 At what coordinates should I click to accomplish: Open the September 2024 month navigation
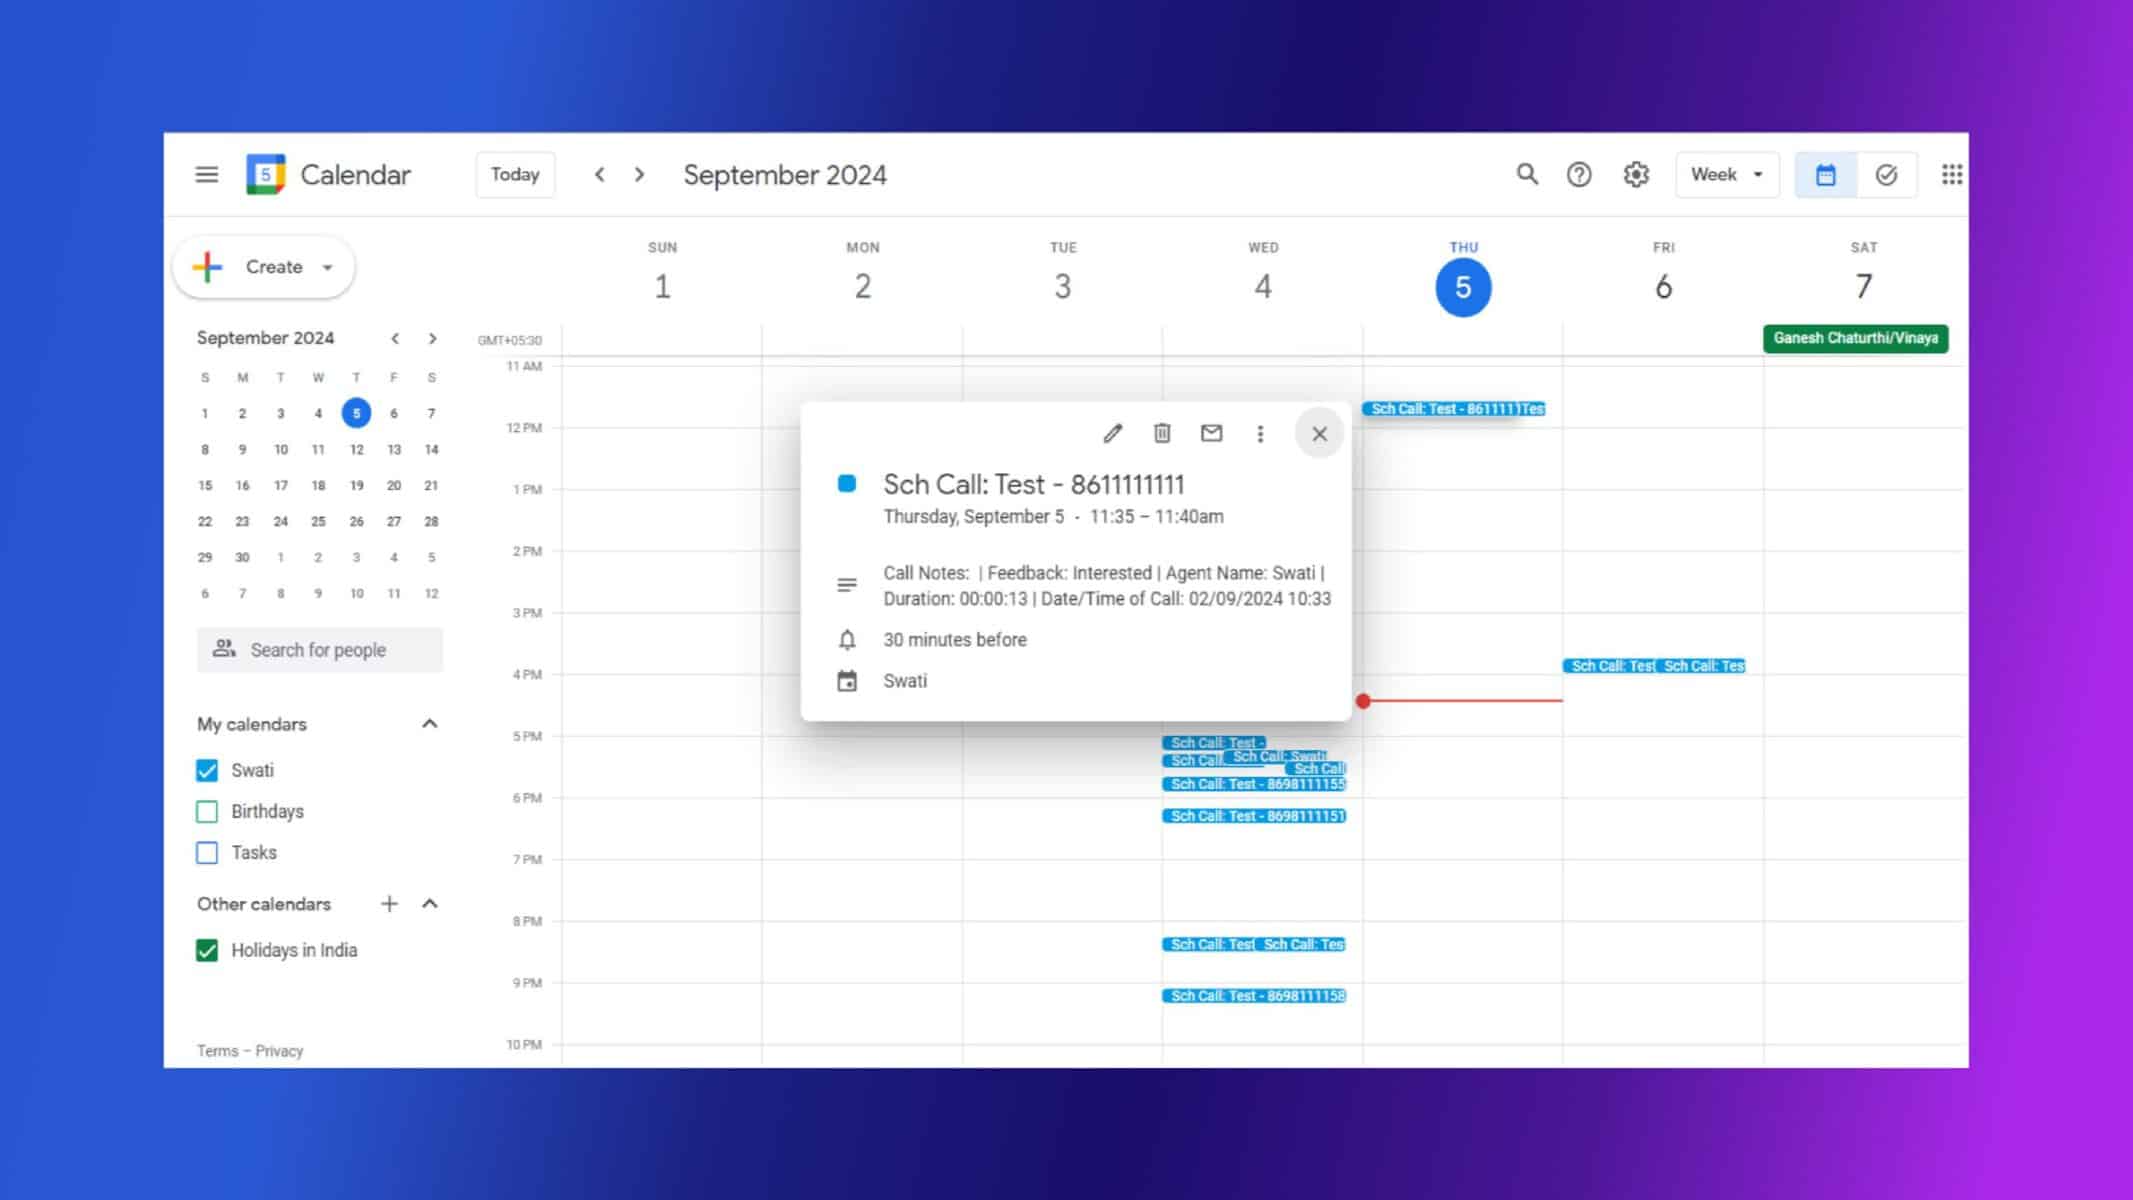point(264,337)
